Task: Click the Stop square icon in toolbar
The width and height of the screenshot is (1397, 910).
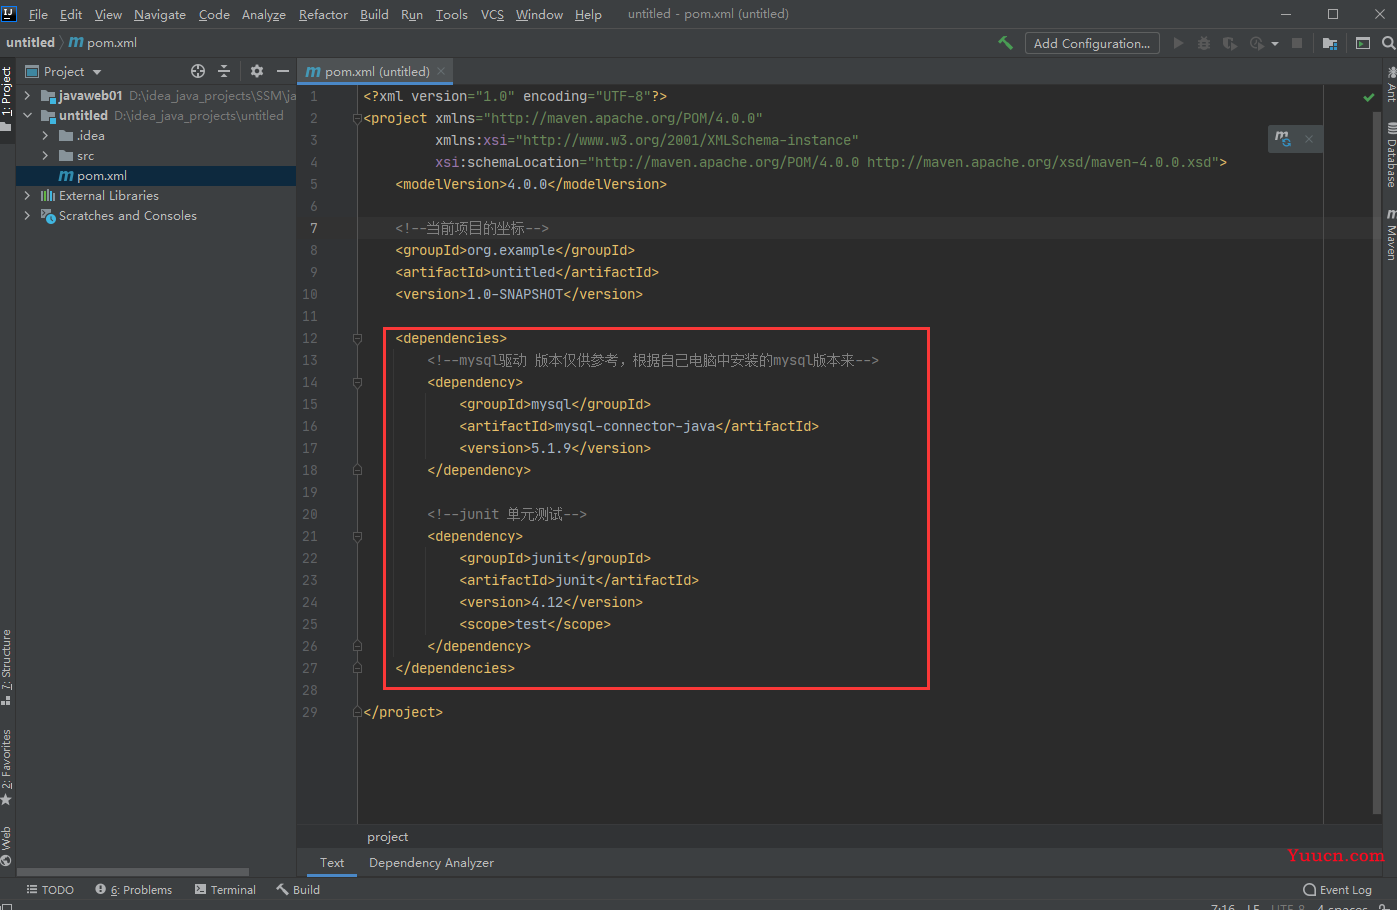Action: tap(1297, 43)
